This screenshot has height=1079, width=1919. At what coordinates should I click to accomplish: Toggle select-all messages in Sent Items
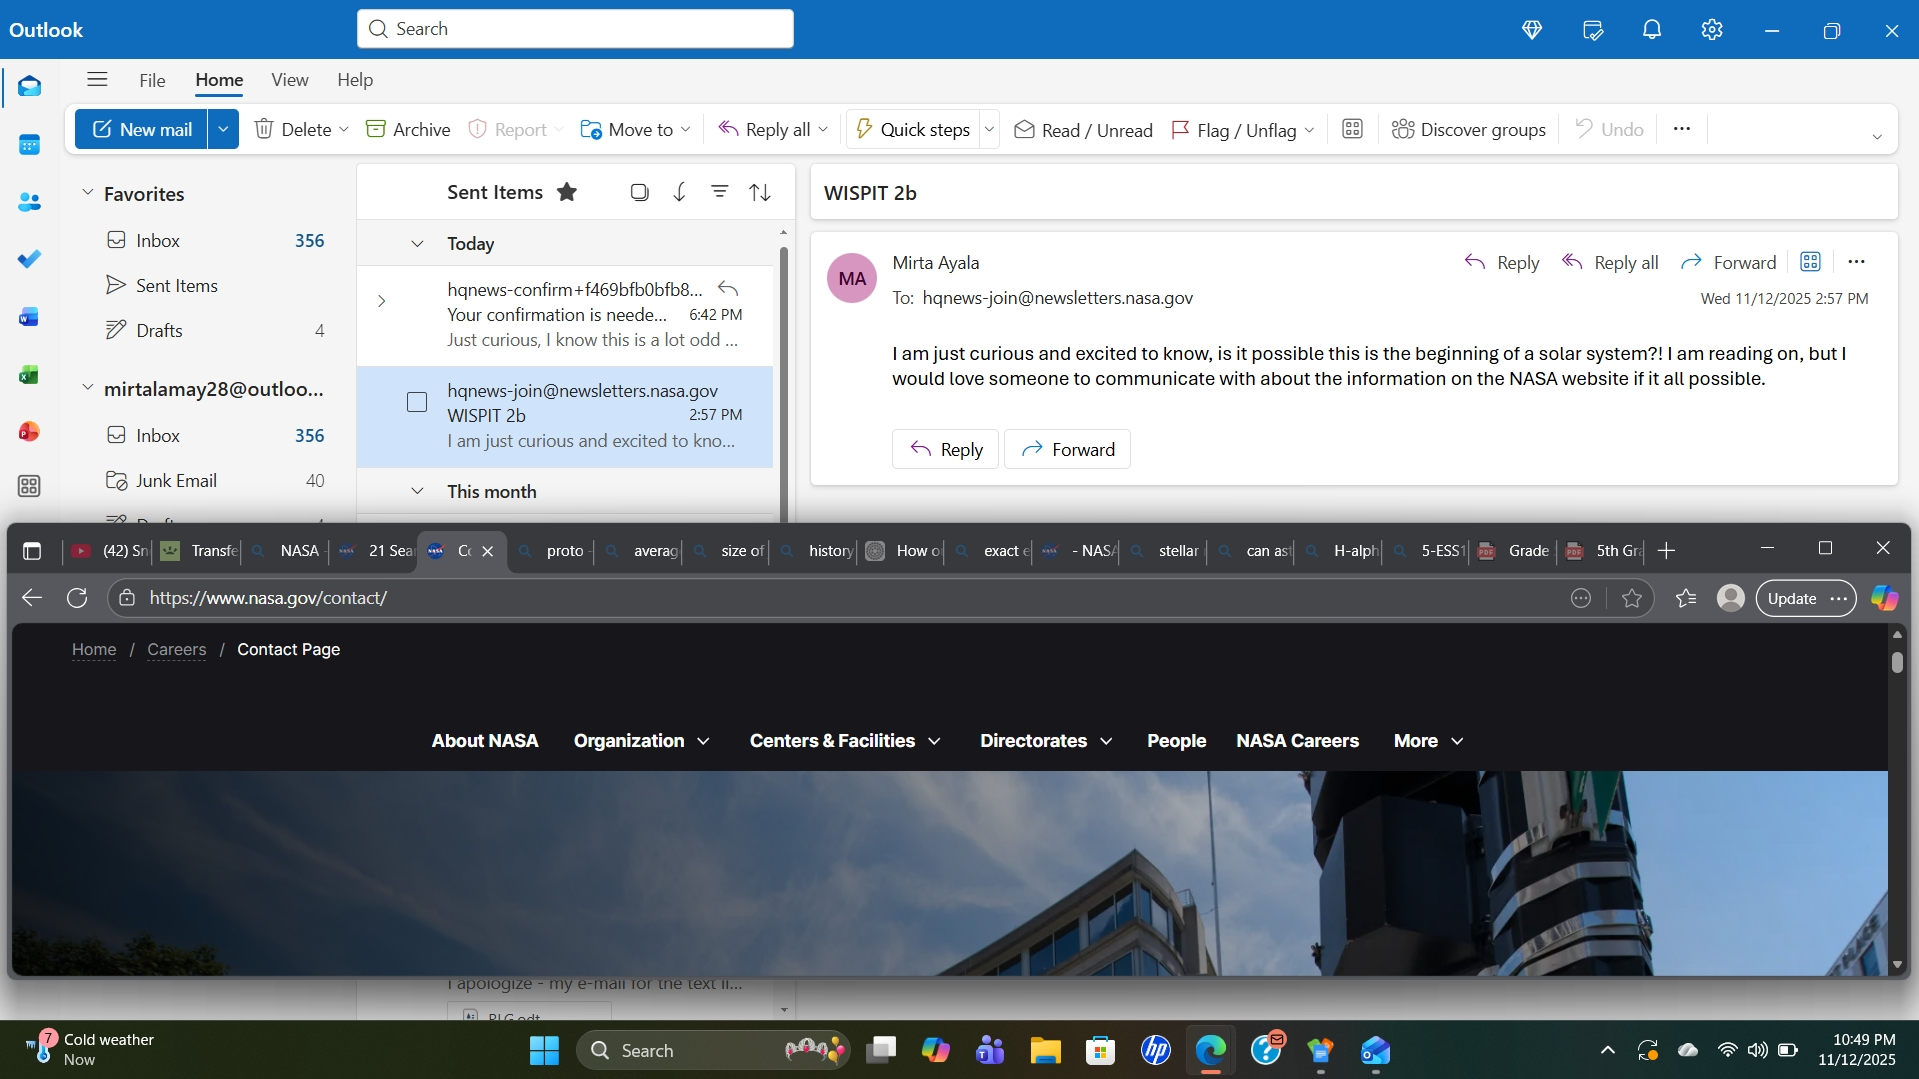tap(640, 192)
